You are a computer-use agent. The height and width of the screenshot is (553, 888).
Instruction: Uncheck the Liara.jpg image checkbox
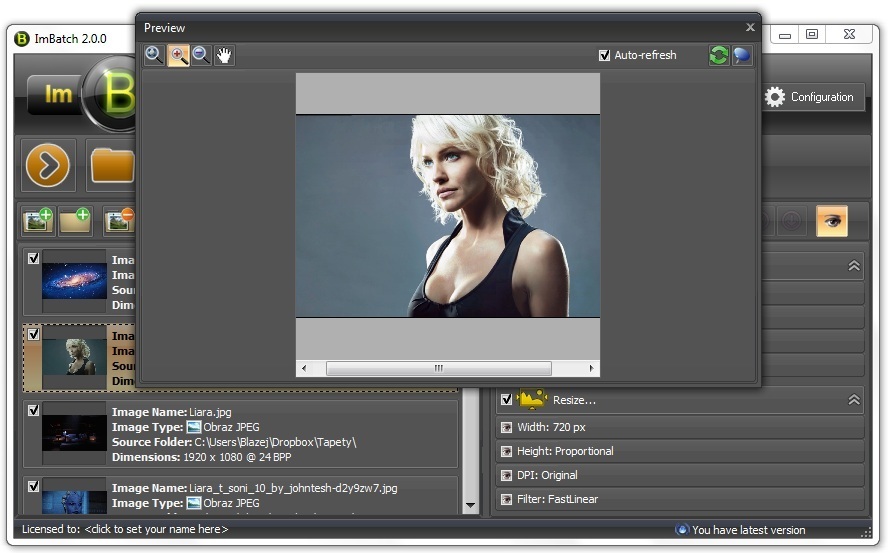click(x=33, y=410)
